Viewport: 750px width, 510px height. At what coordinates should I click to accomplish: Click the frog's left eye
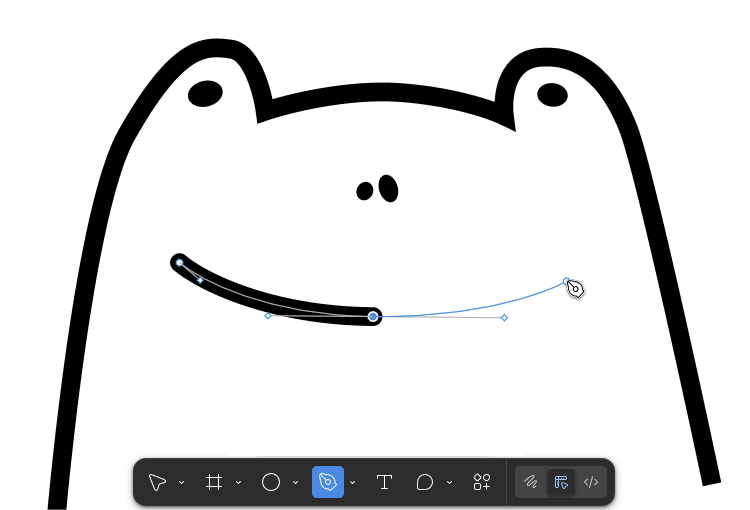point(205,94)
